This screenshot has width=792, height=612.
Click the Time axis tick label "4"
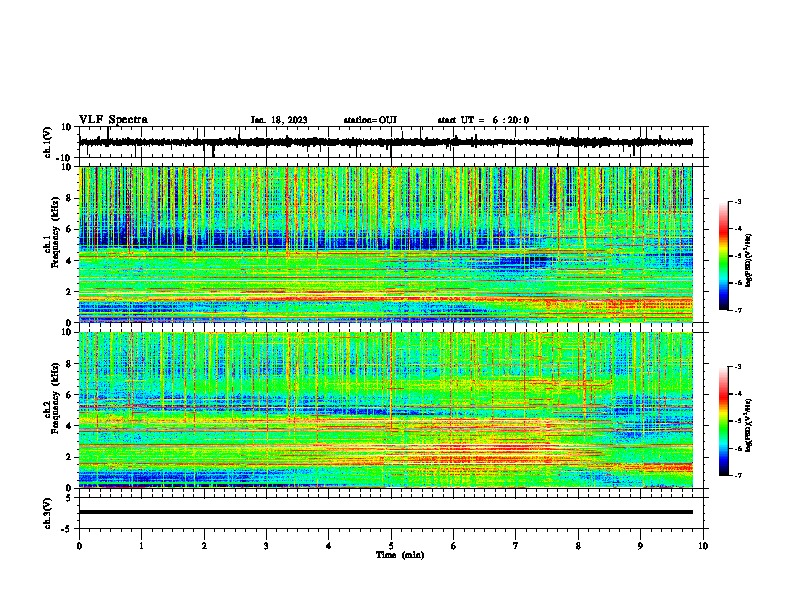tap(329, 546)
